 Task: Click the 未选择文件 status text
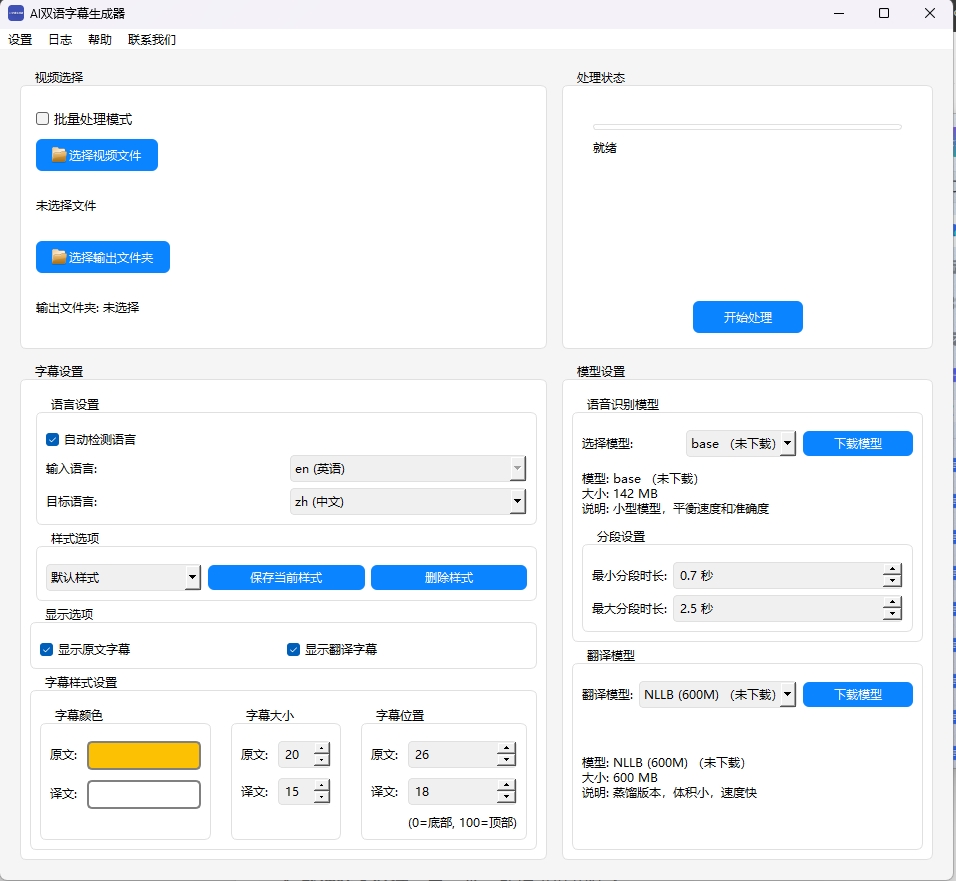(66, 205)
